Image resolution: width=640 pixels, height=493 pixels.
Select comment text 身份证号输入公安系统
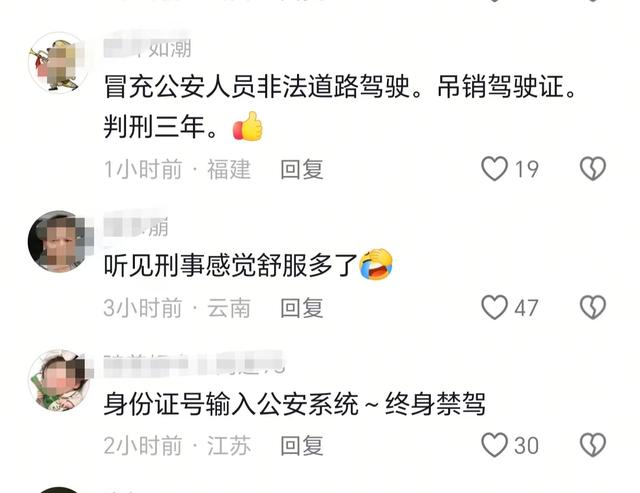231,404
